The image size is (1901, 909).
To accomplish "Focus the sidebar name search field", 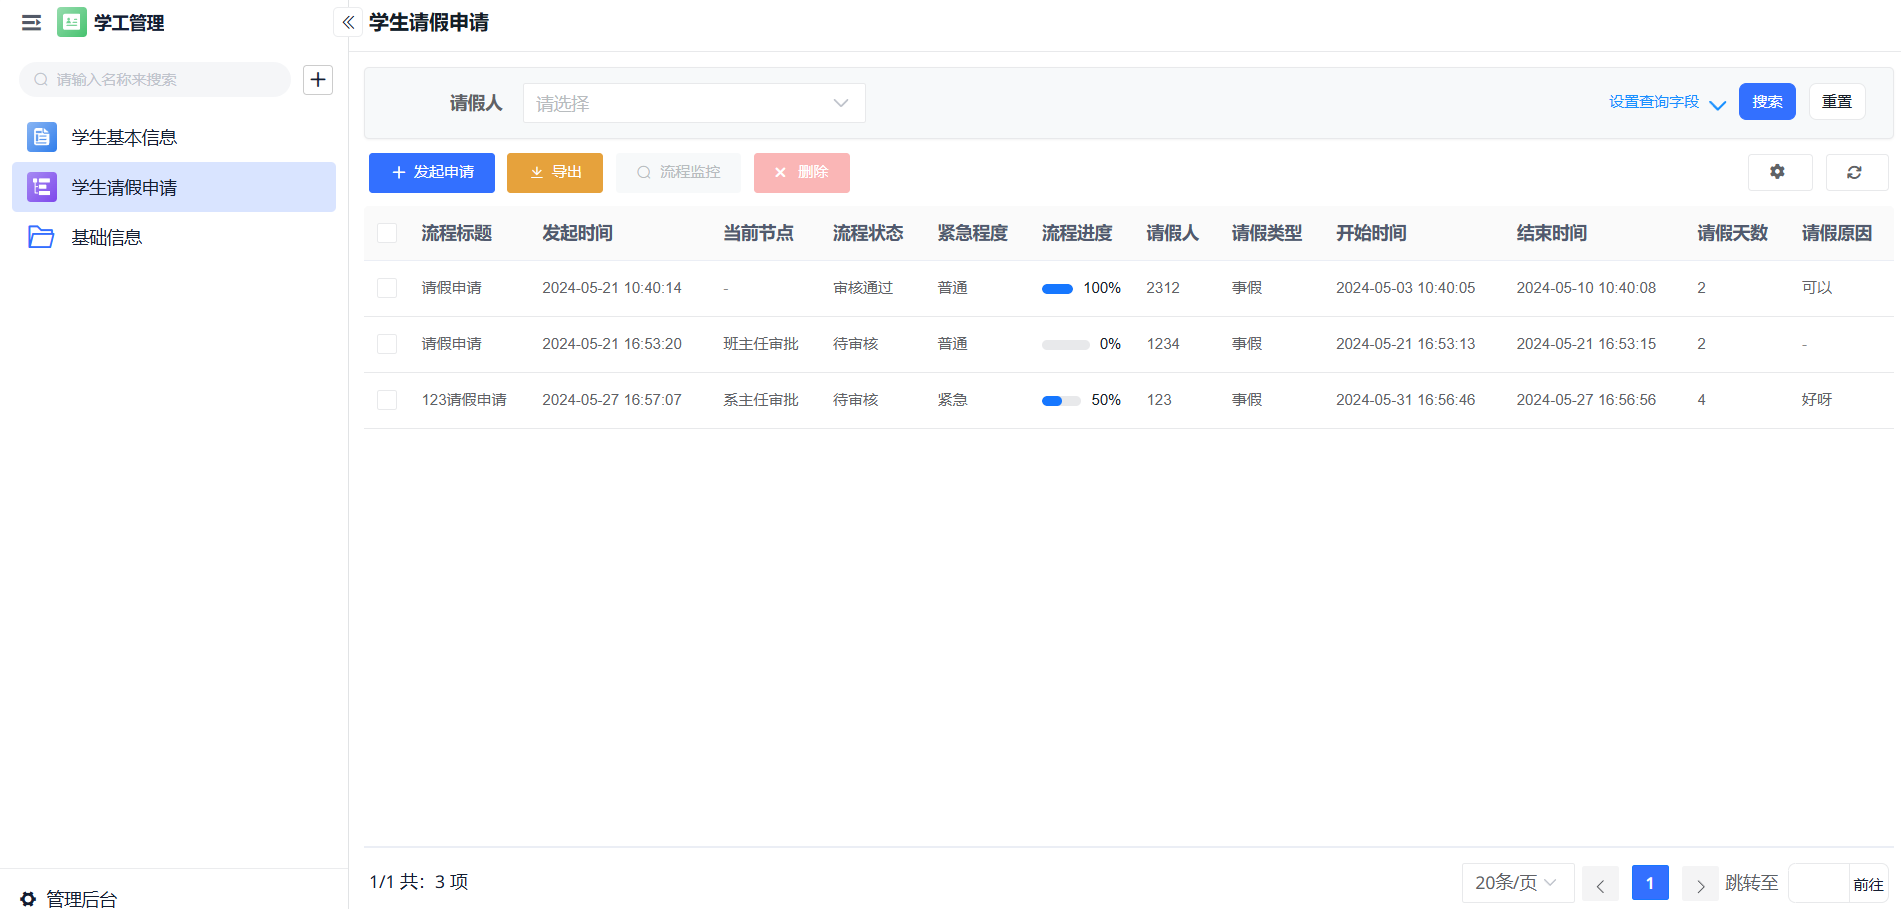I will coord(155,79).
